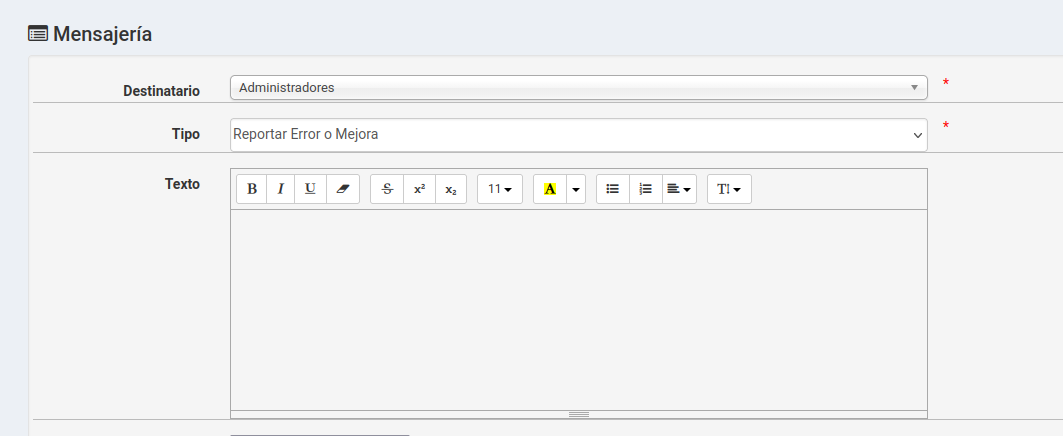The image size is (1063, 436).
Task: Click the Mensajería list icon in the header
Action: (38, 34)
